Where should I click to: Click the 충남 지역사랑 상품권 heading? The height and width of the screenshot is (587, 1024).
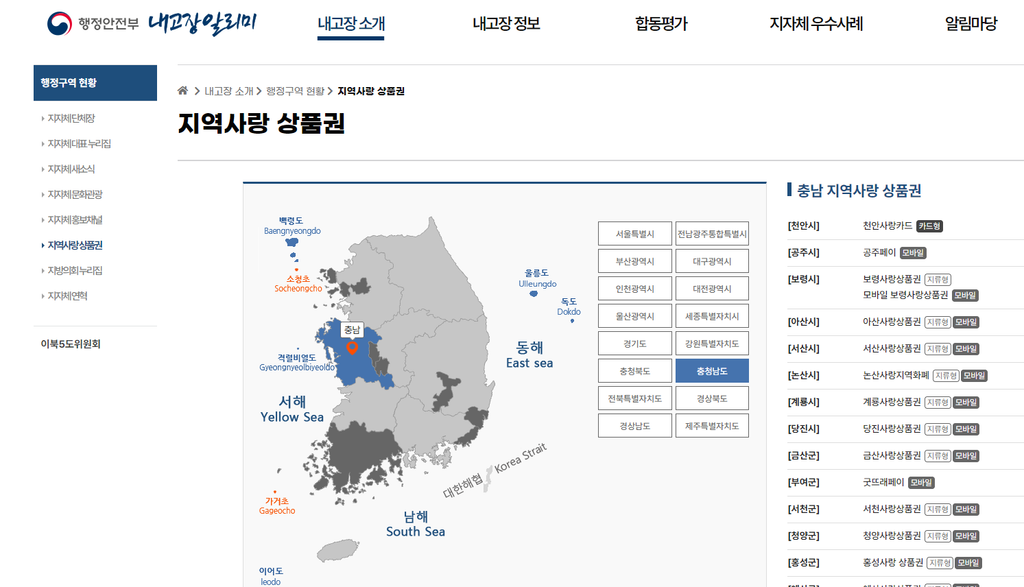click(x=859, y=191)
